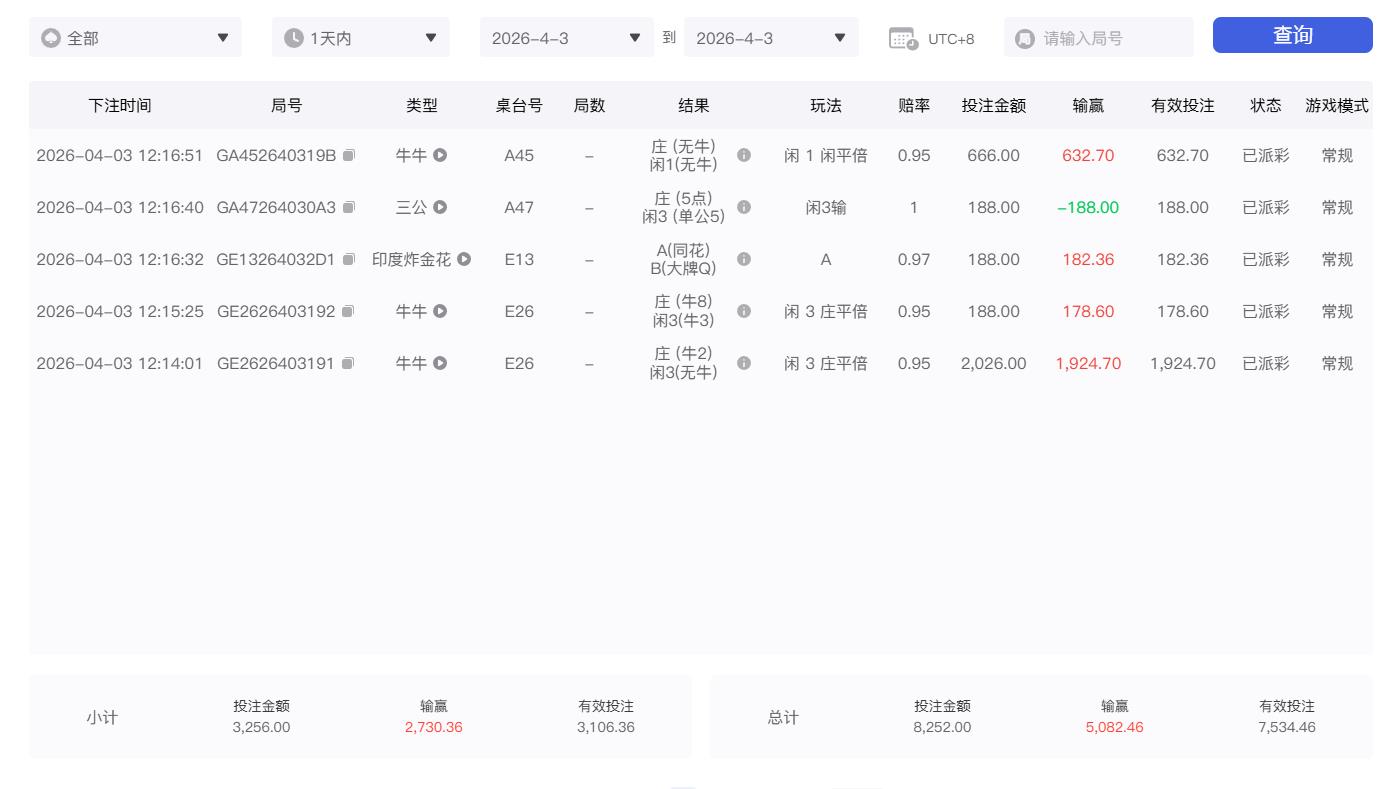Play replay video for the 印度炸金花 game
Screen dimensions: 1397x789
[464, 259]
